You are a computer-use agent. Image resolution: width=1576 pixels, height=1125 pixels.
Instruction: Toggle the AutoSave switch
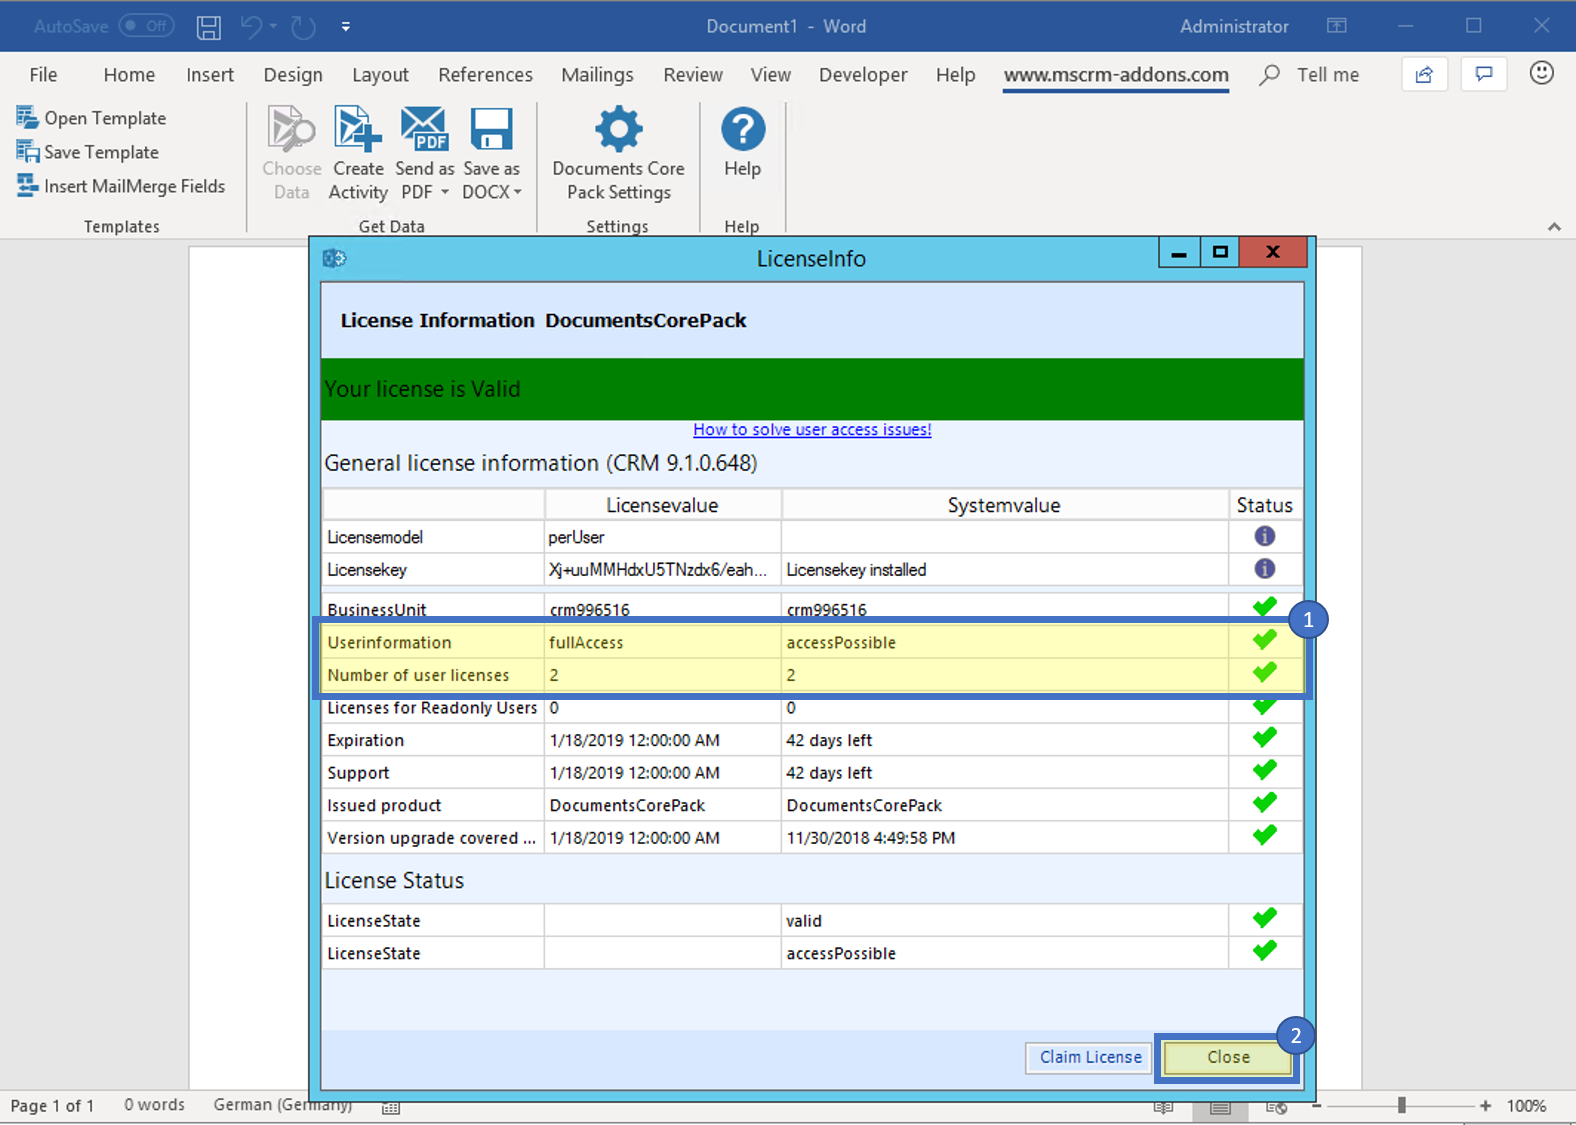[146, 26]
